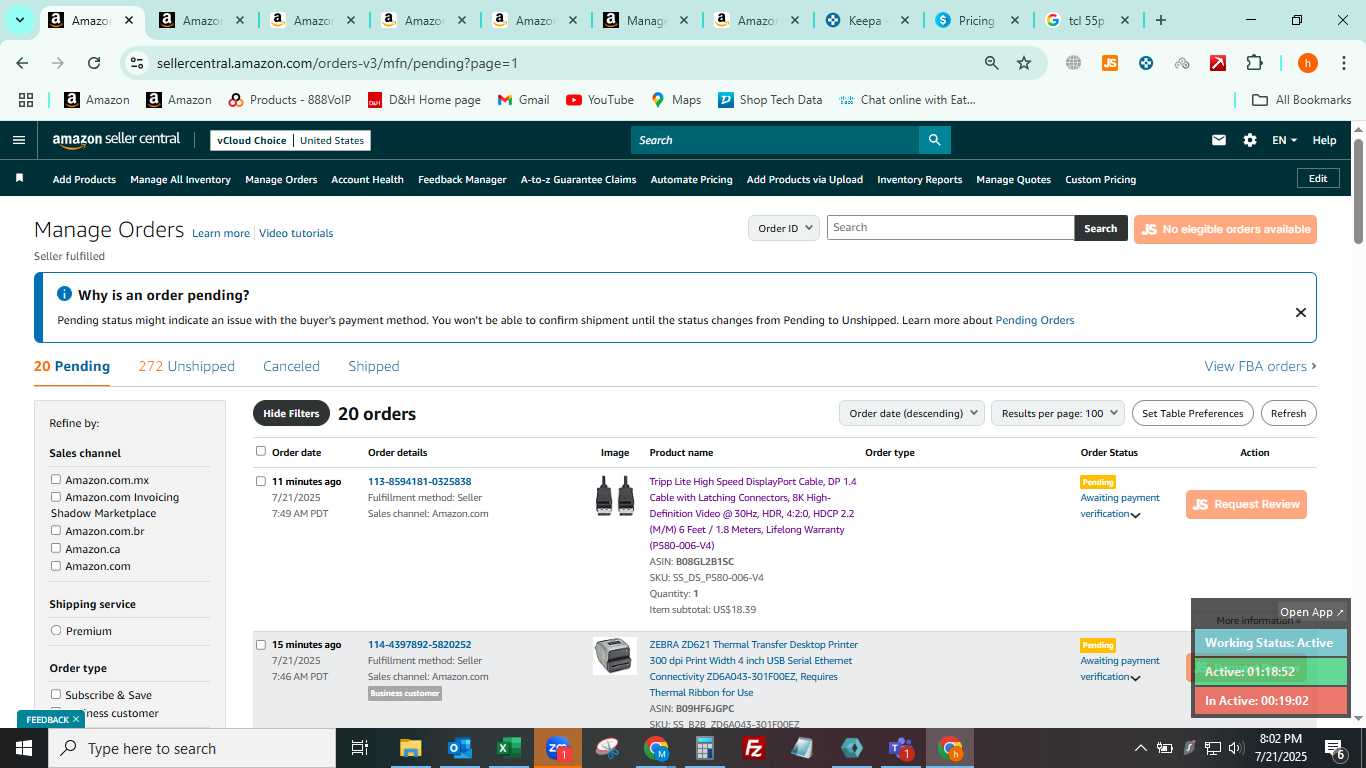Click the Amazon Seller Central logo

click(x=116, y=140)
